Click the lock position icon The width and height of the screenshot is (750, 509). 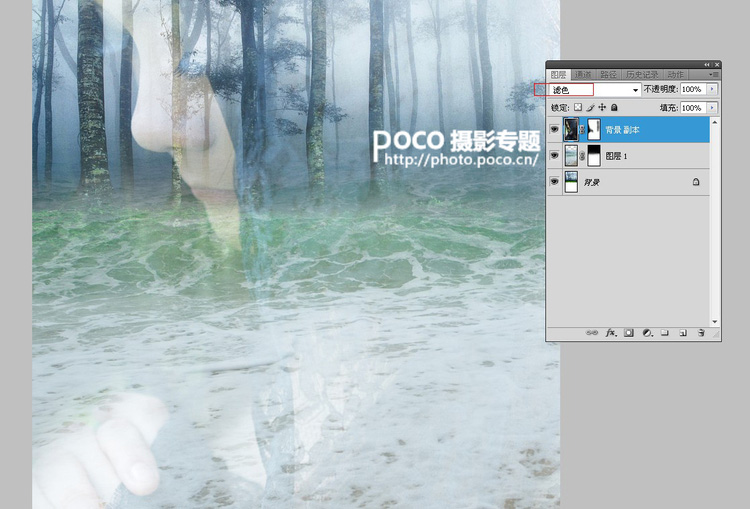[x=602, y=107]
